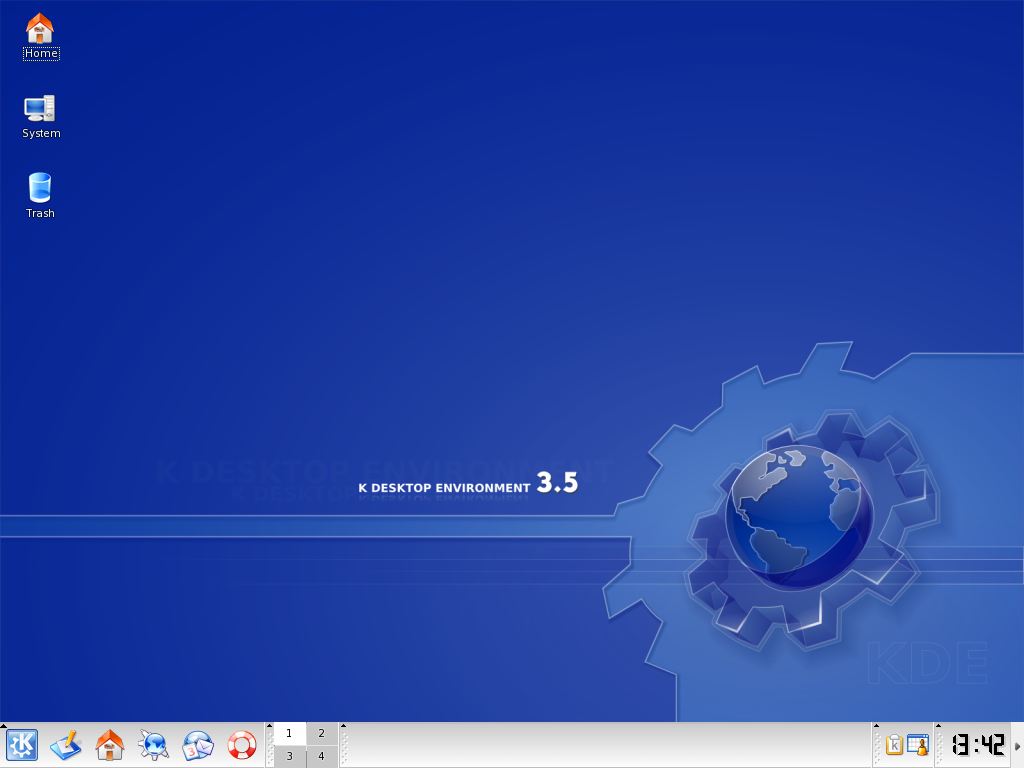Click the 13:42 digital clock
This screenshot has width=1024, height=768.
[x=978, y=745]
